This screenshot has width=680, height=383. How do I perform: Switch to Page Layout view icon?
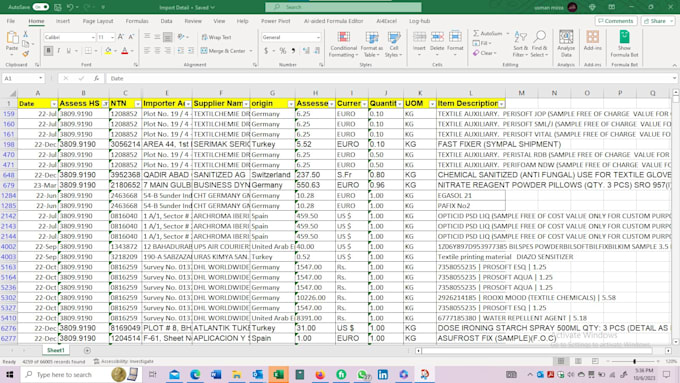[578, 361]
